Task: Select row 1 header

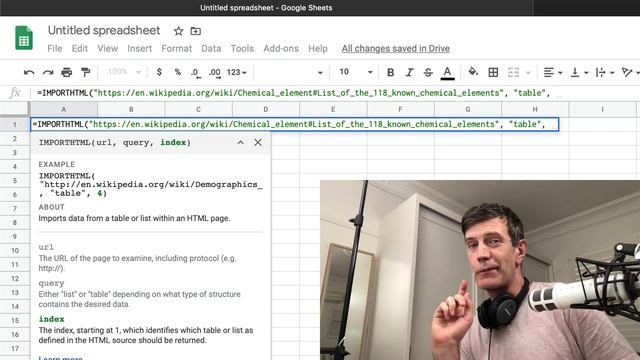Action: point(15,124)
